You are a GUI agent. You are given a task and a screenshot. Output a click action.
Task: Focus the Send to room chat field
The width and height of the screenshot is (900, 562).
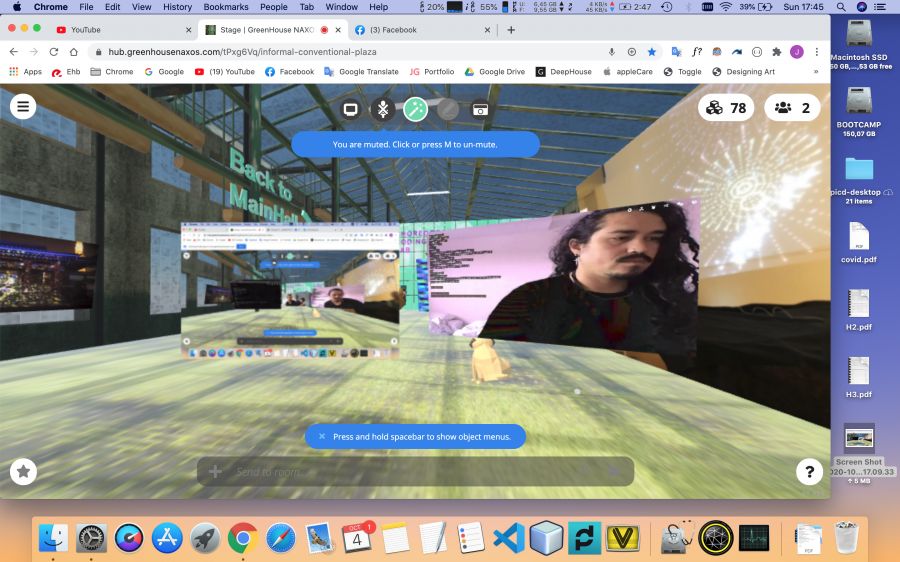[x=416, y=472]
